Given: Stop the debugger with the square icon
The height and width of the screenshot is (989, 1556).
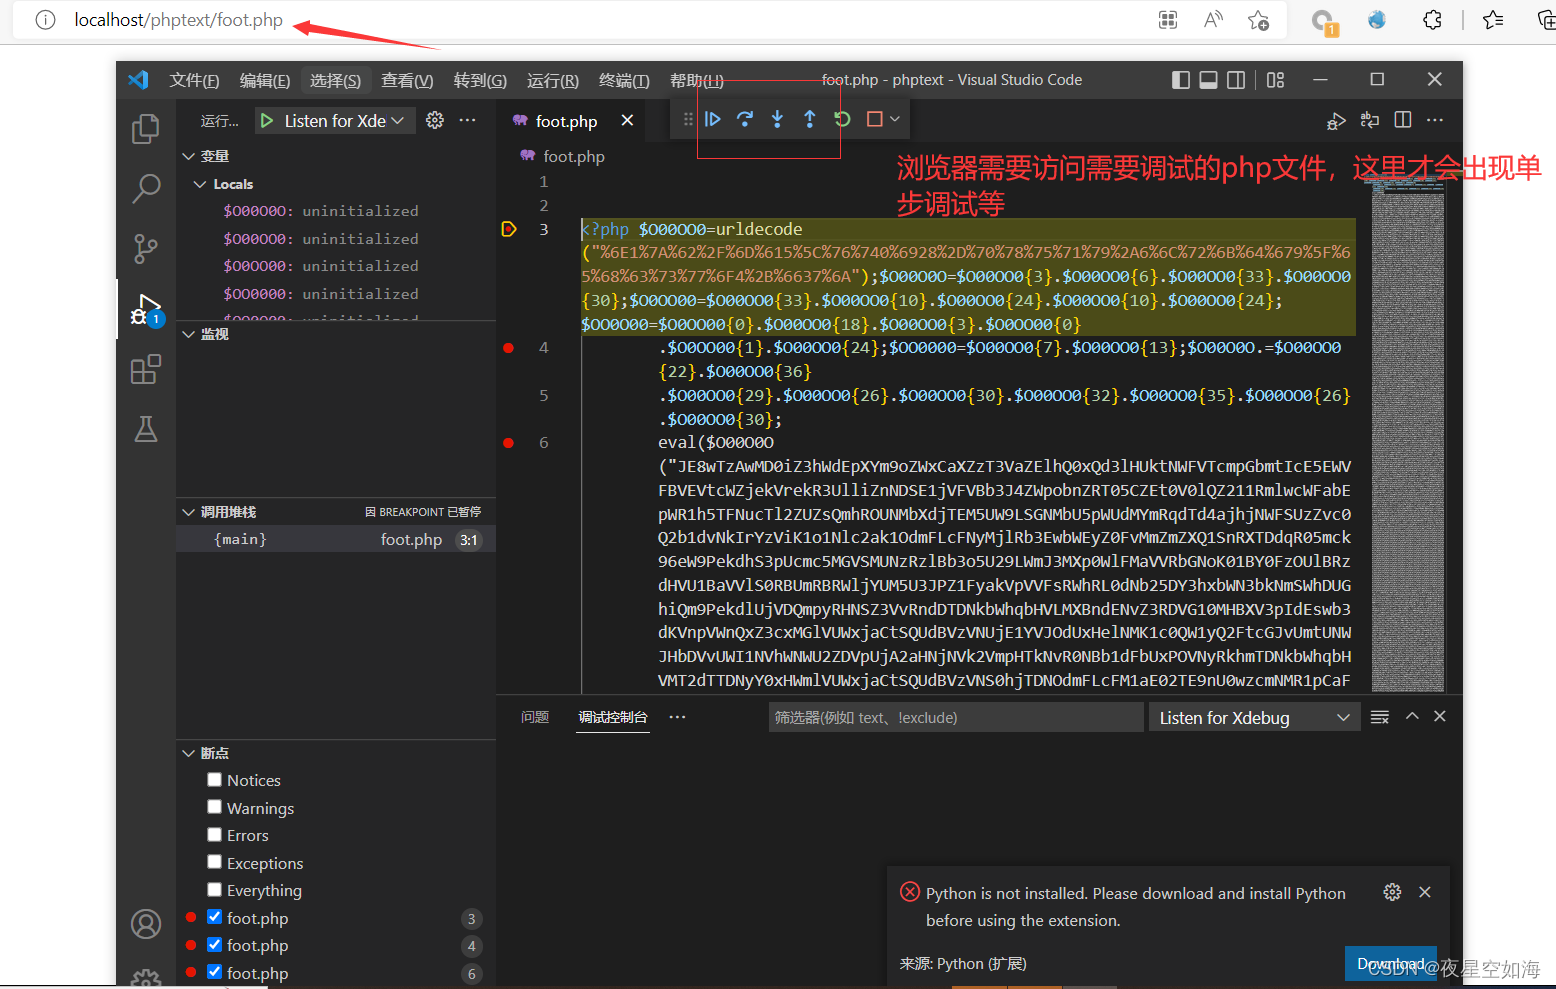Looking at the screenshot, I should click(874, 119).
